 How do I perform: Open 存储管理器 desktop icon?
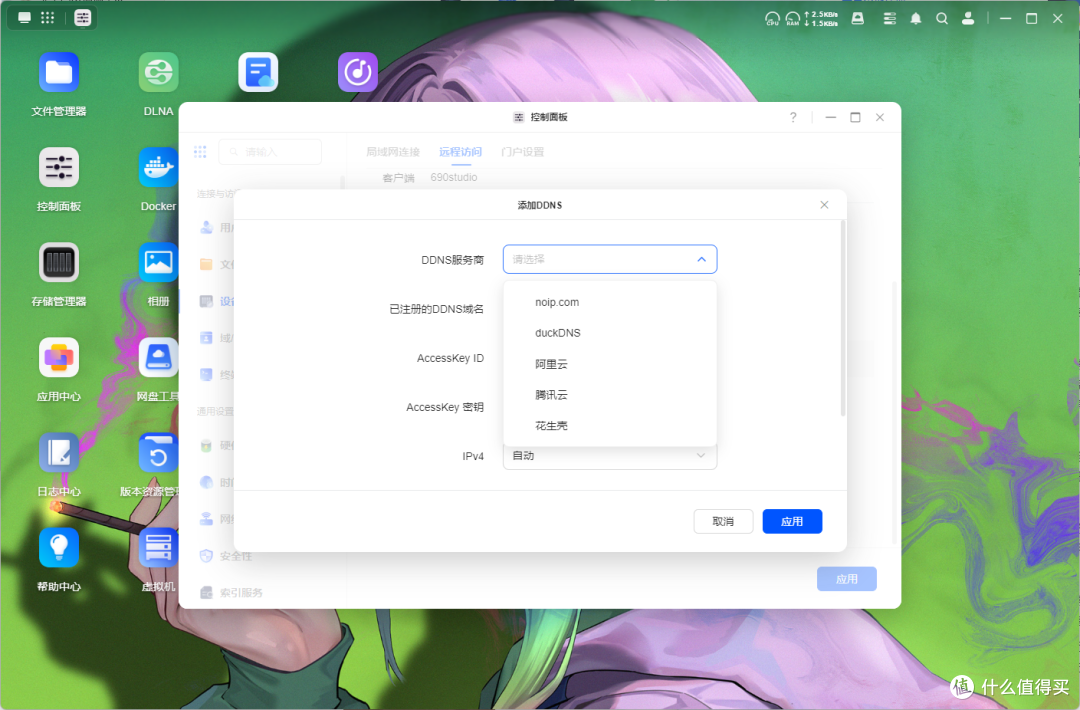(x=59, y=262)
